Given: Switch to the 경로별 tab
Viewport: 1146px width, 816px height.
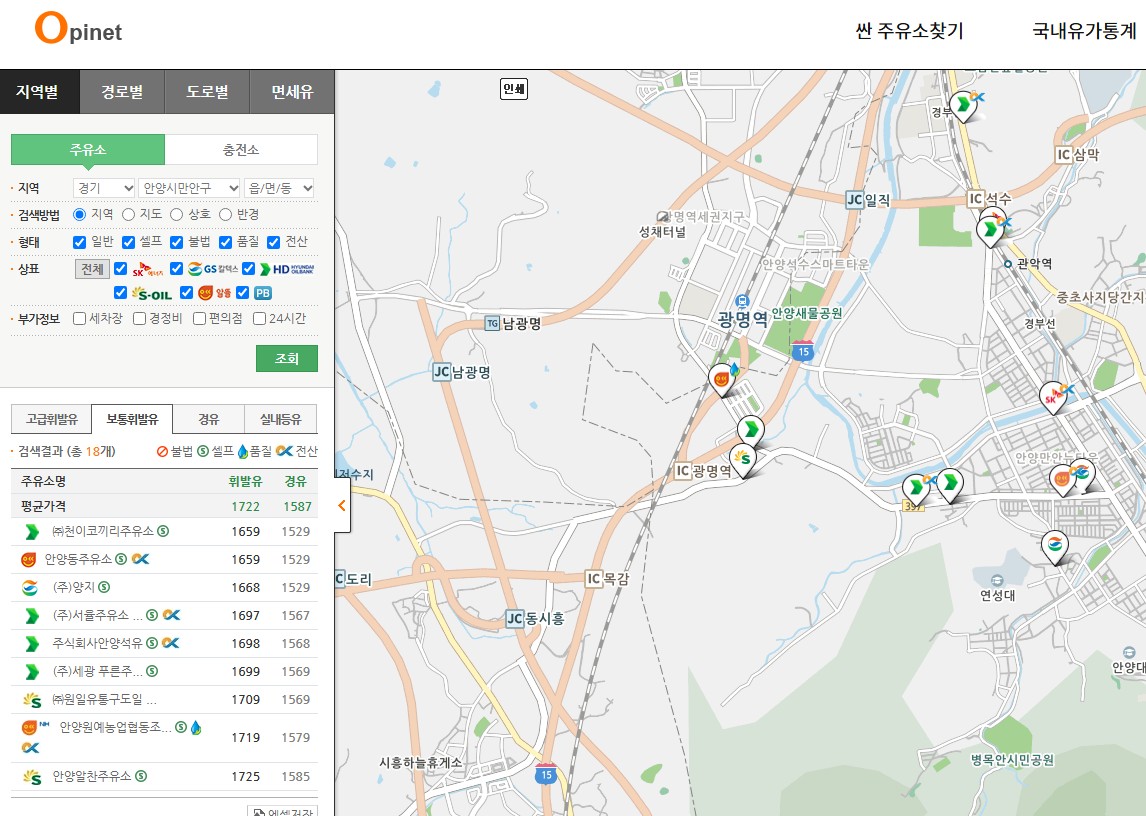Looking at the screenshot, I should [x=122, y=92].
